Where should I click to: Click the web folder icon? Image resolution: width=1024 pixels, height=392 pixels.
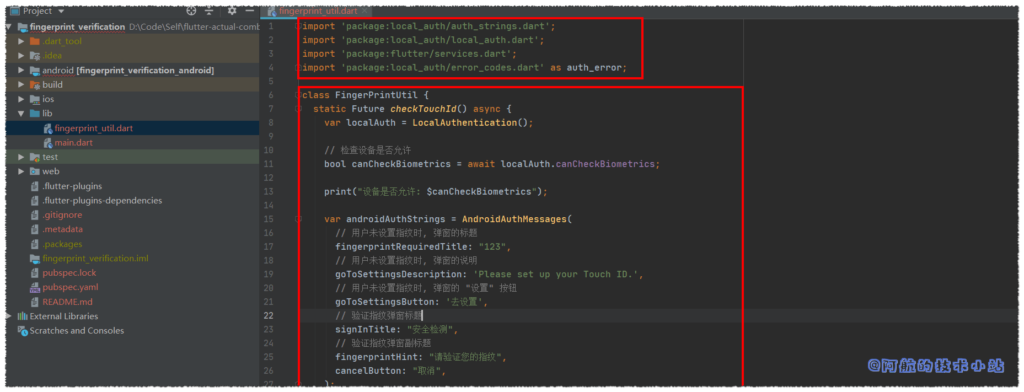(x=35, y=171)
